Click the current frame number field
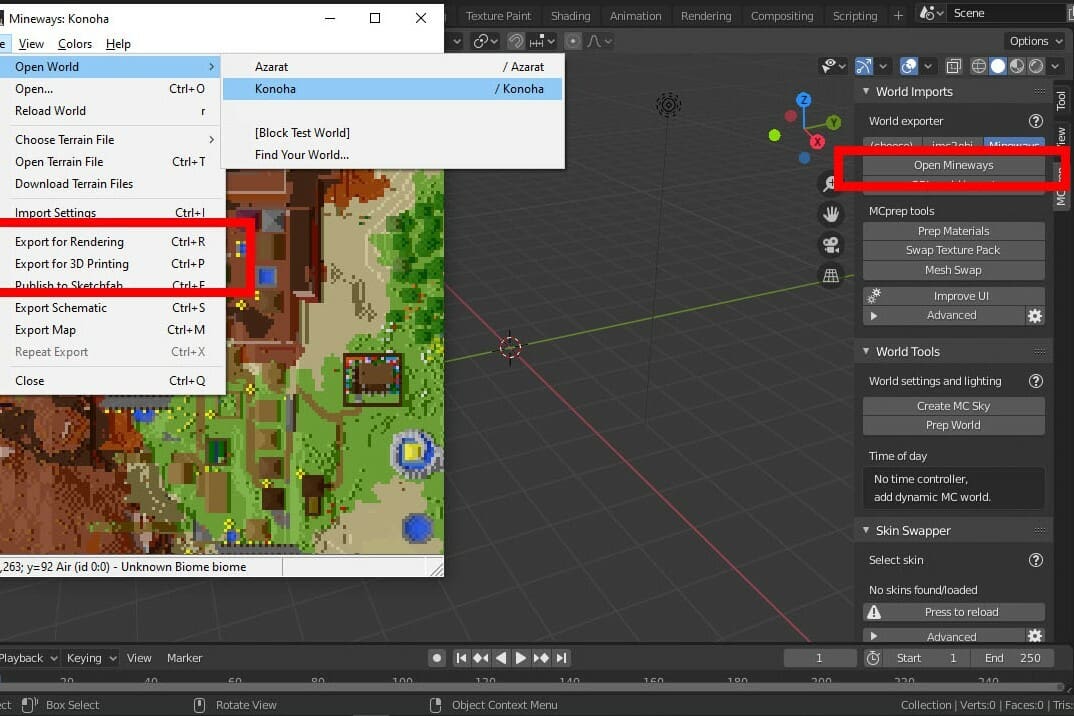This screenshot has height=716, width=1074. [x=819, y=658]
